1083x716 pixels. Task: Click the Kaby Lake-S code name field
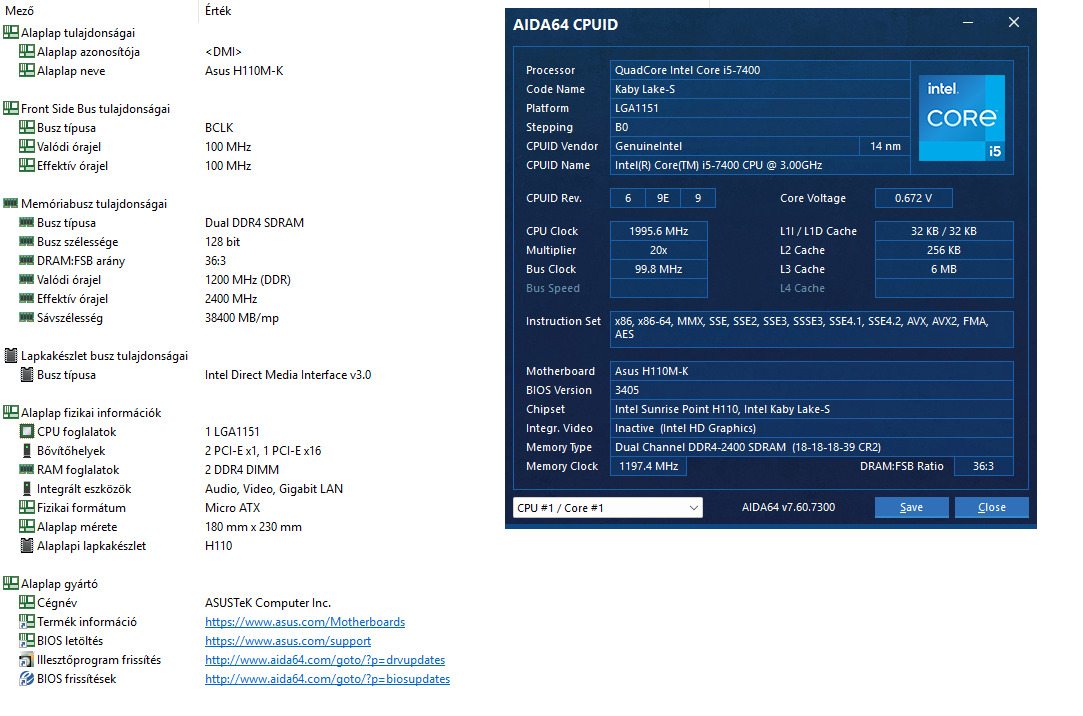pyautogui.click(x=760, y=89)
